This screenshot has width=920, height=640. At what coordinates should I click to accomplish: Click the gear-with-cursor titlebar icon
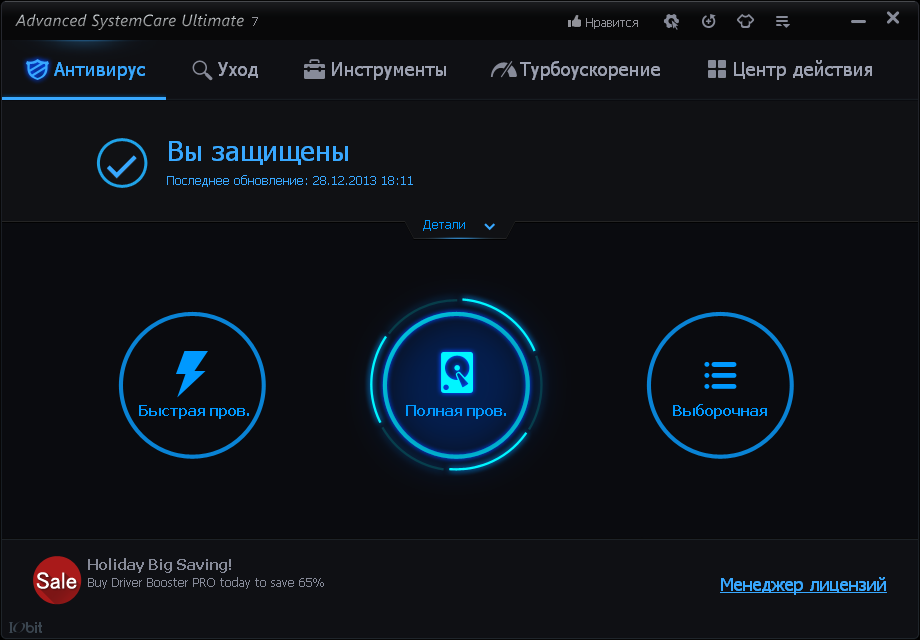tap(671, 20)
